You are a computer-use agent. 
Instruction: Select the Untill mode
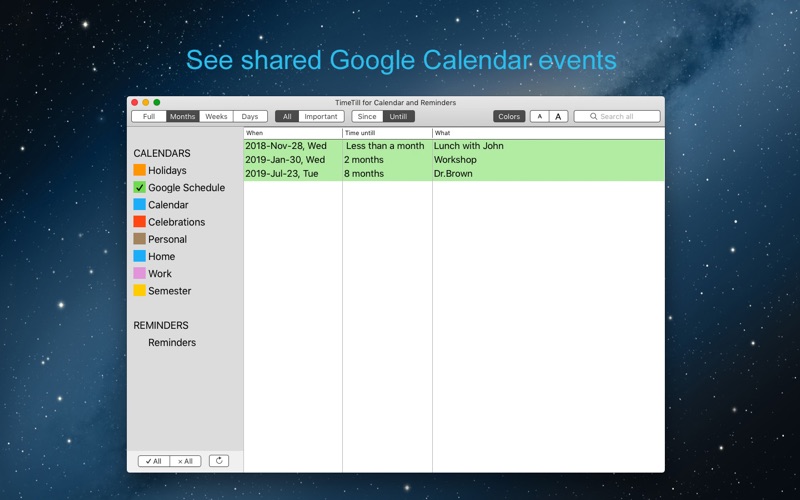coord(398,116)
